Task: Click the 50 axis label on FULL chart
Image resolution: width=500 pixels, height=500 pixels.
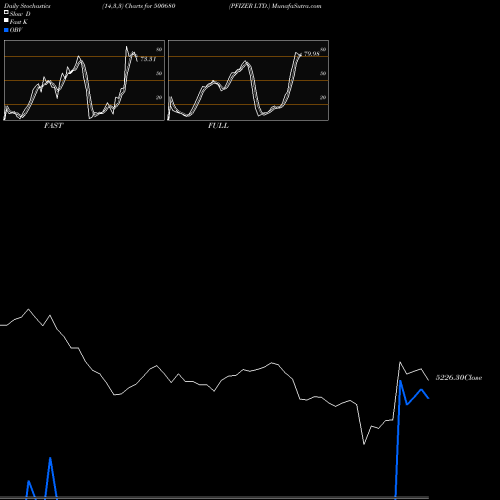Action: coord(323,73)
